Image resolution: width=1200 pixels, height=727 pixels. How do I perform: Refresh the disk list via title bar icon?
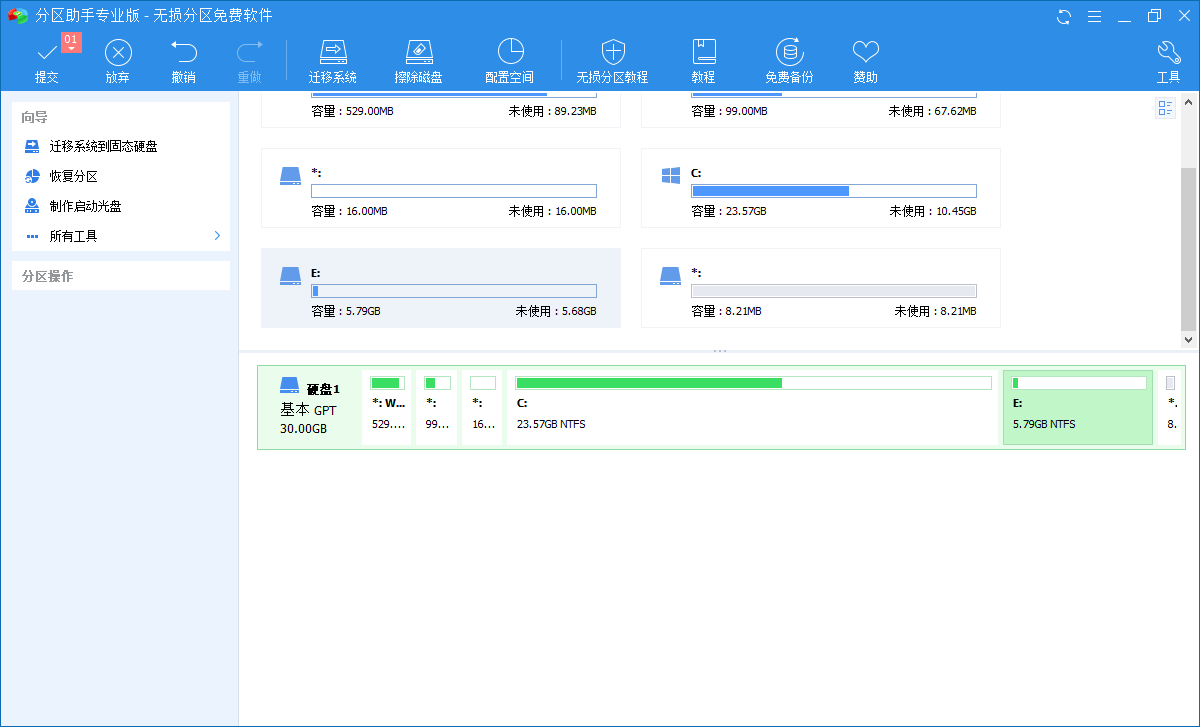tap(1063, 16)
